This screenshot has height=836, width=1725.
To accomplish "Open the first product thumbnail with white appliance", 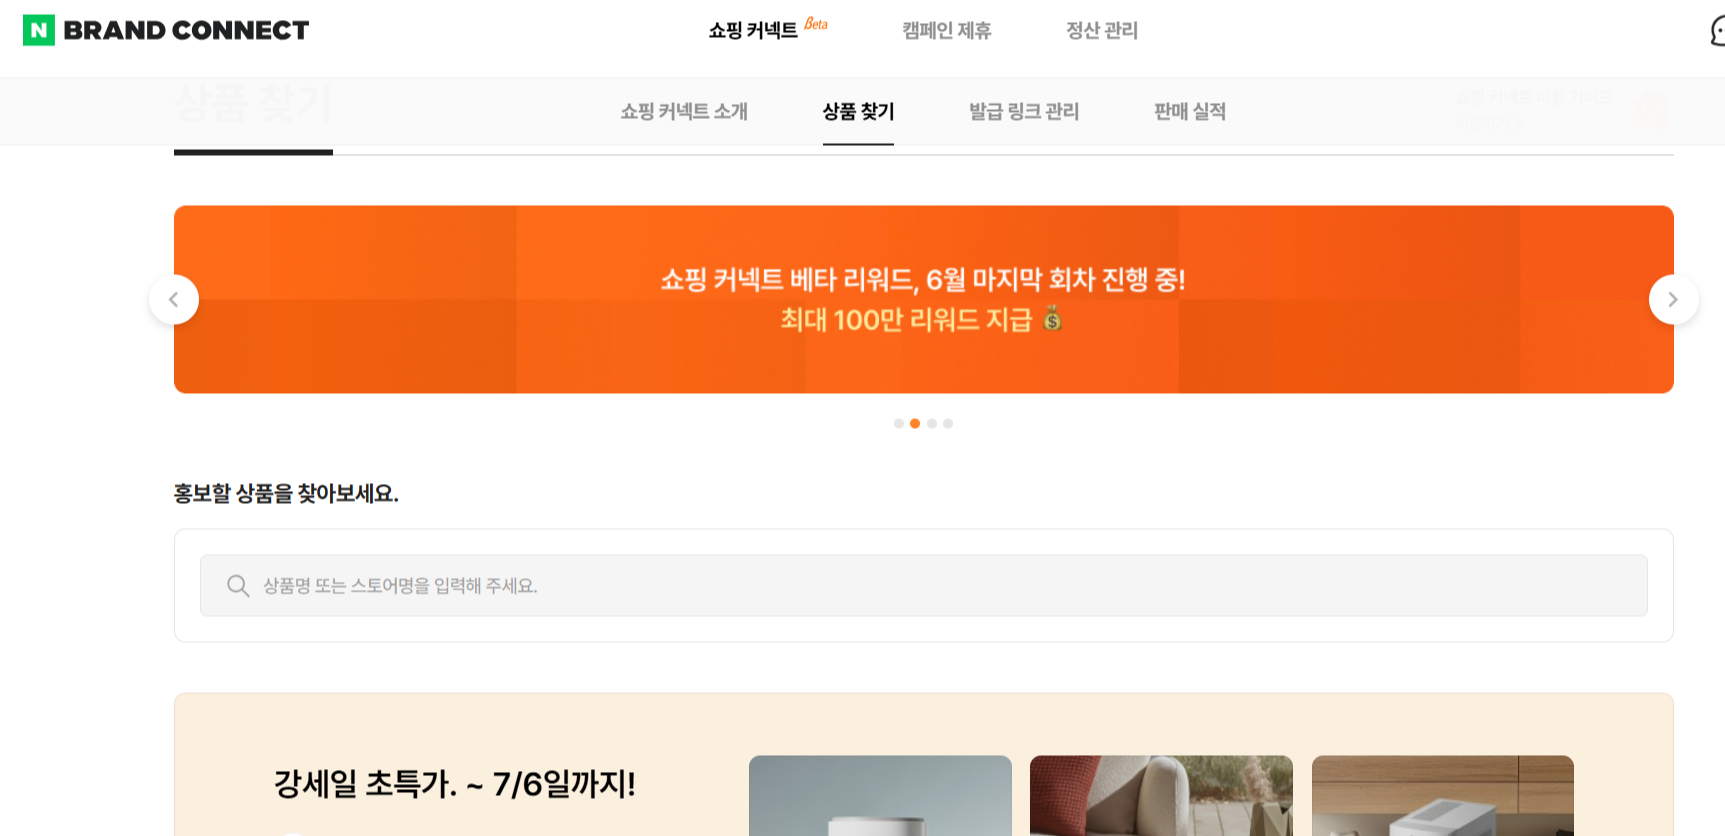I will pyautogui.click(x=880, y=795).
